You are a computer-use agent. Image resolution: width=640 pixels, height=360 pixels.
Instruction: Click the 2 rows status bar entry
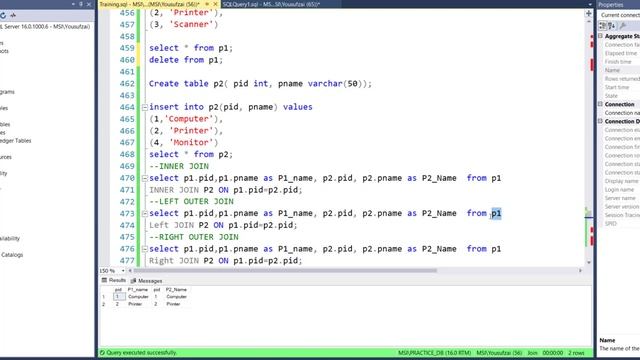tap(576, 353)
